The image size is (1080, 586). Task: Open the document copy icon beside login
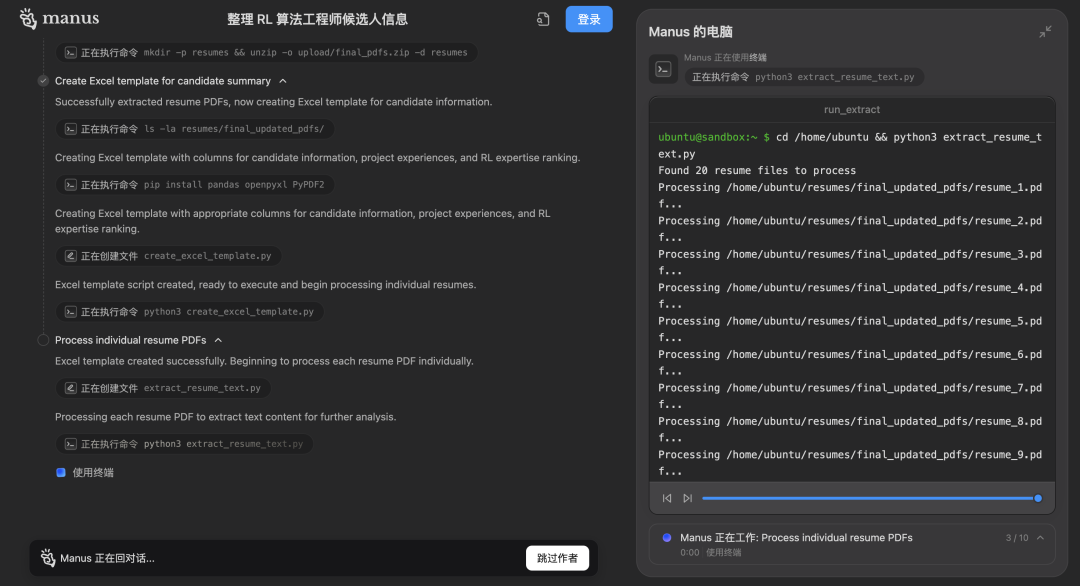tap(543, 19)
